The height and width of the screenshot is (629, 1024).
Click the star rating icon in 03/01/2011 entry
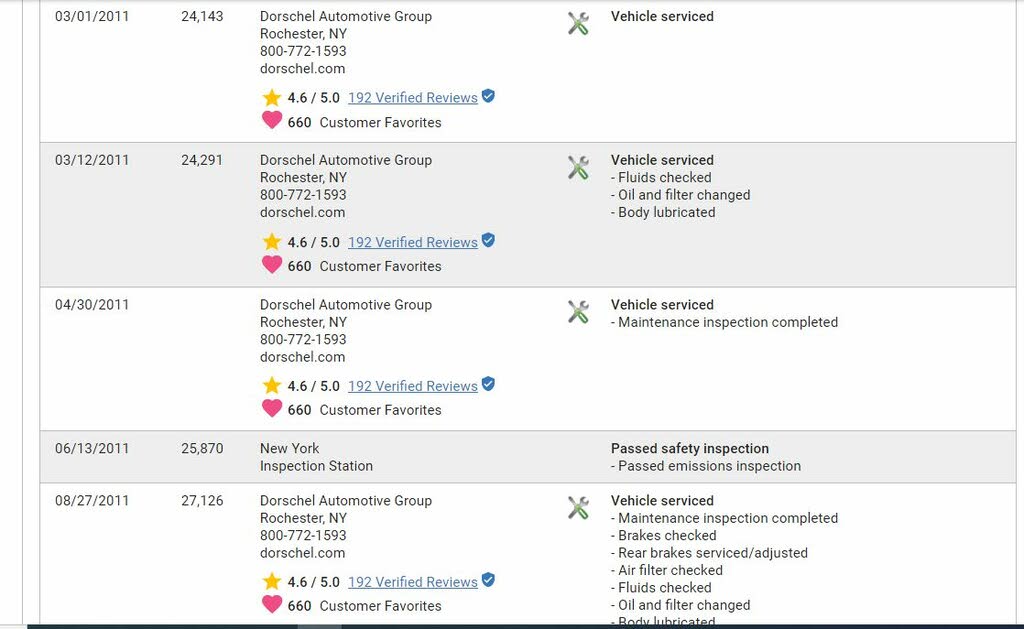272,98
